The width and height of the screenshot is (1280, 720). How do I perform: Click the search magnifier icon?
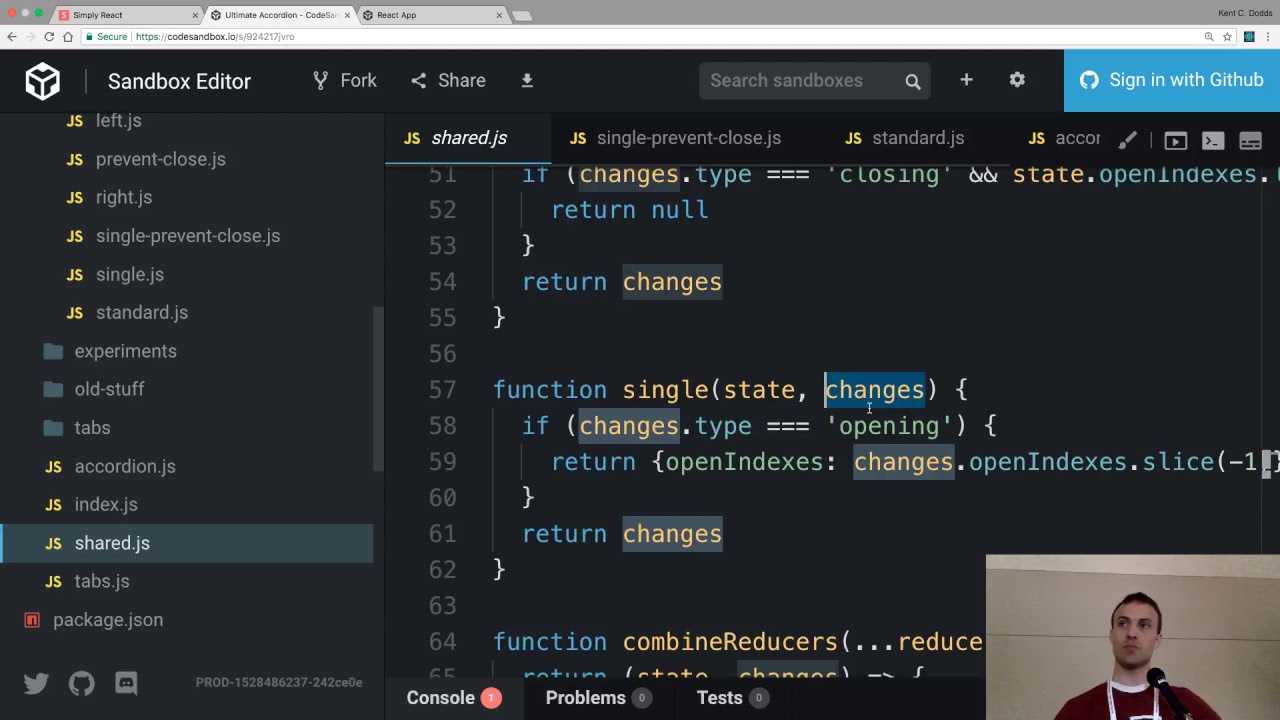pos(913,82)
